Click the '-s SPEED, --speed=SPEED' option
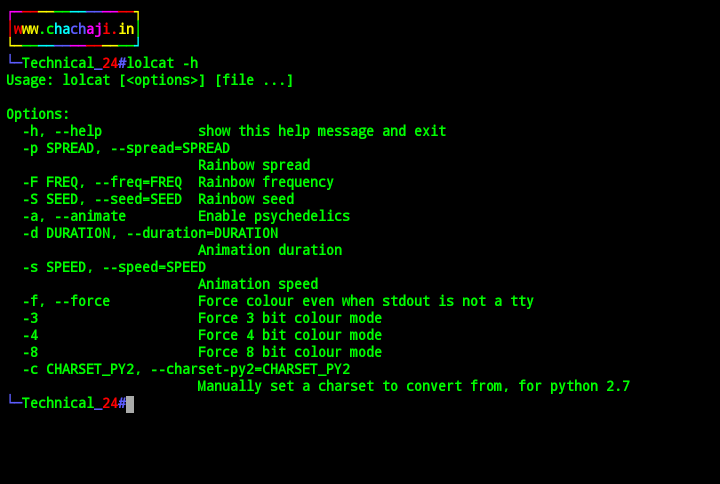The image size is (720, 484). coord(114,267)
